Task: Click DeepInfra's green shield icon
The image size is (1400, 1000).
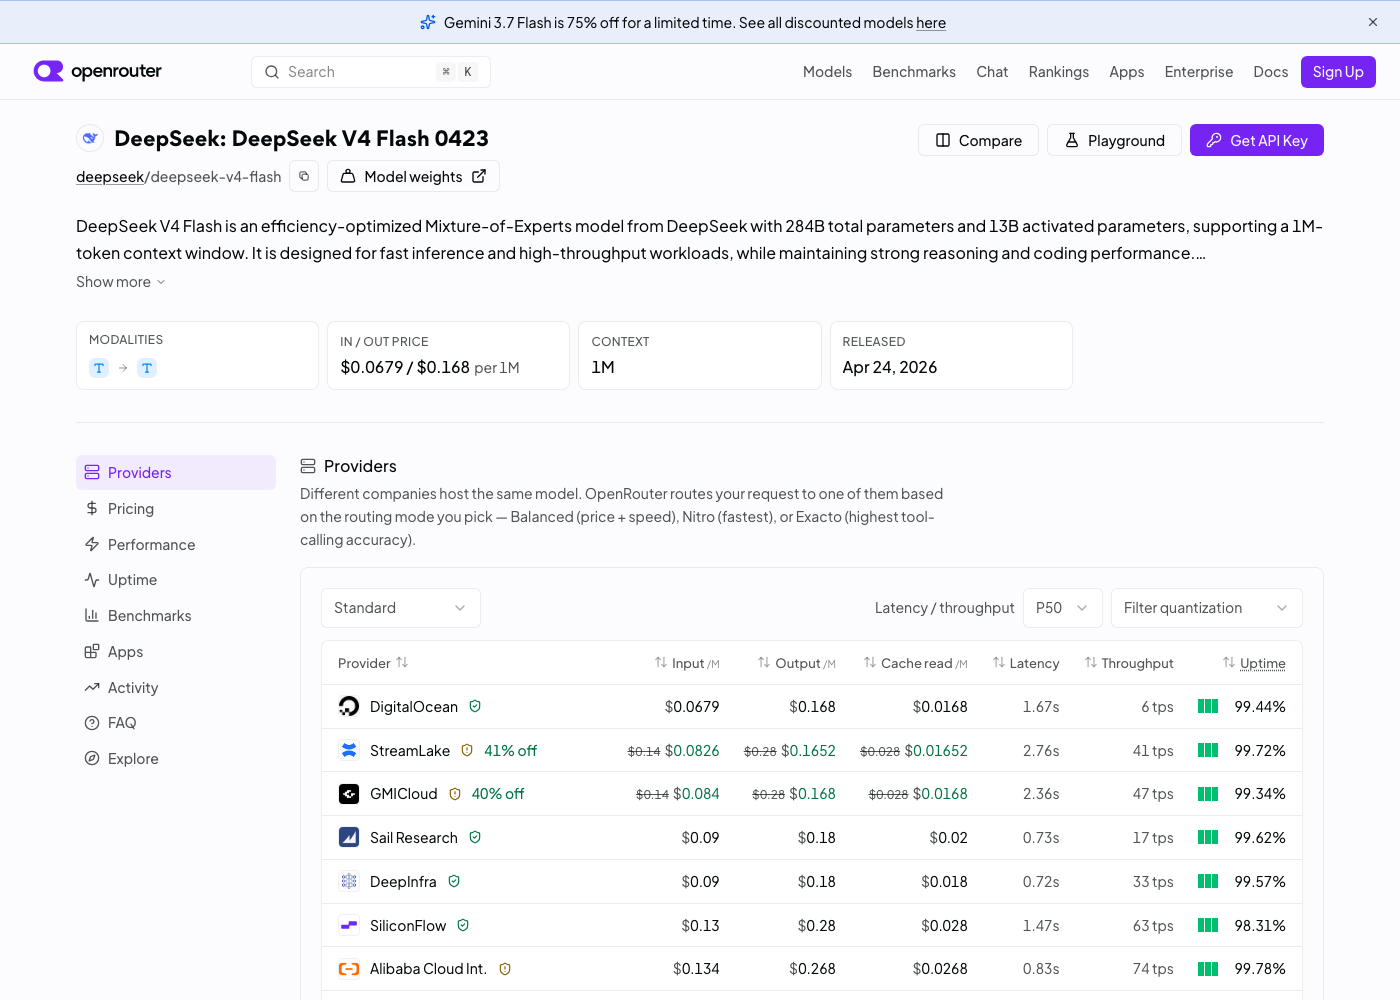Action: click(454, 881)
